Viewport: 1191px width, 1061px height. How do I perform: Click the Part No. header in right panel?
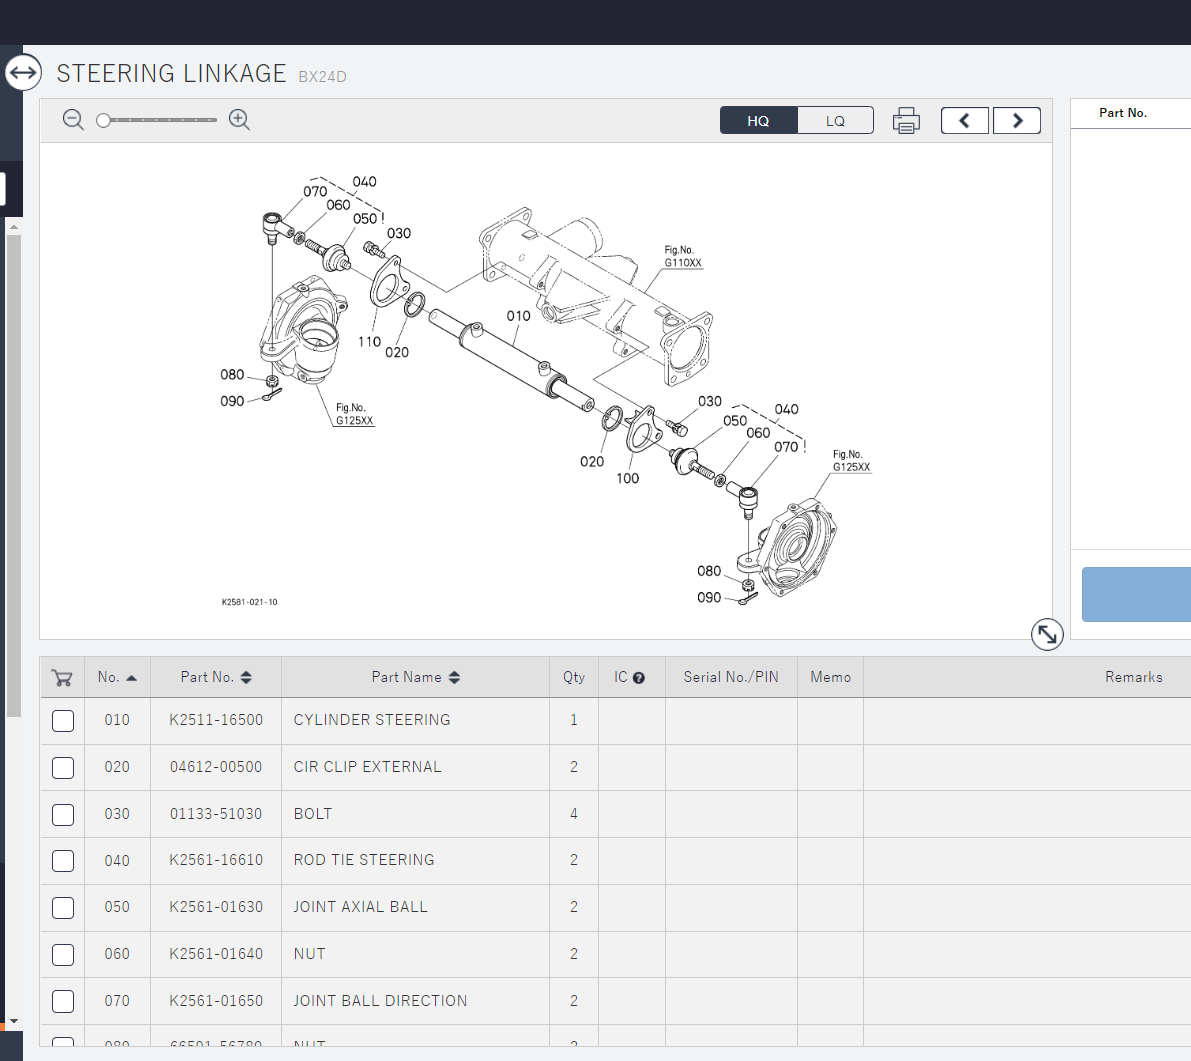(x=1123, y=113)
